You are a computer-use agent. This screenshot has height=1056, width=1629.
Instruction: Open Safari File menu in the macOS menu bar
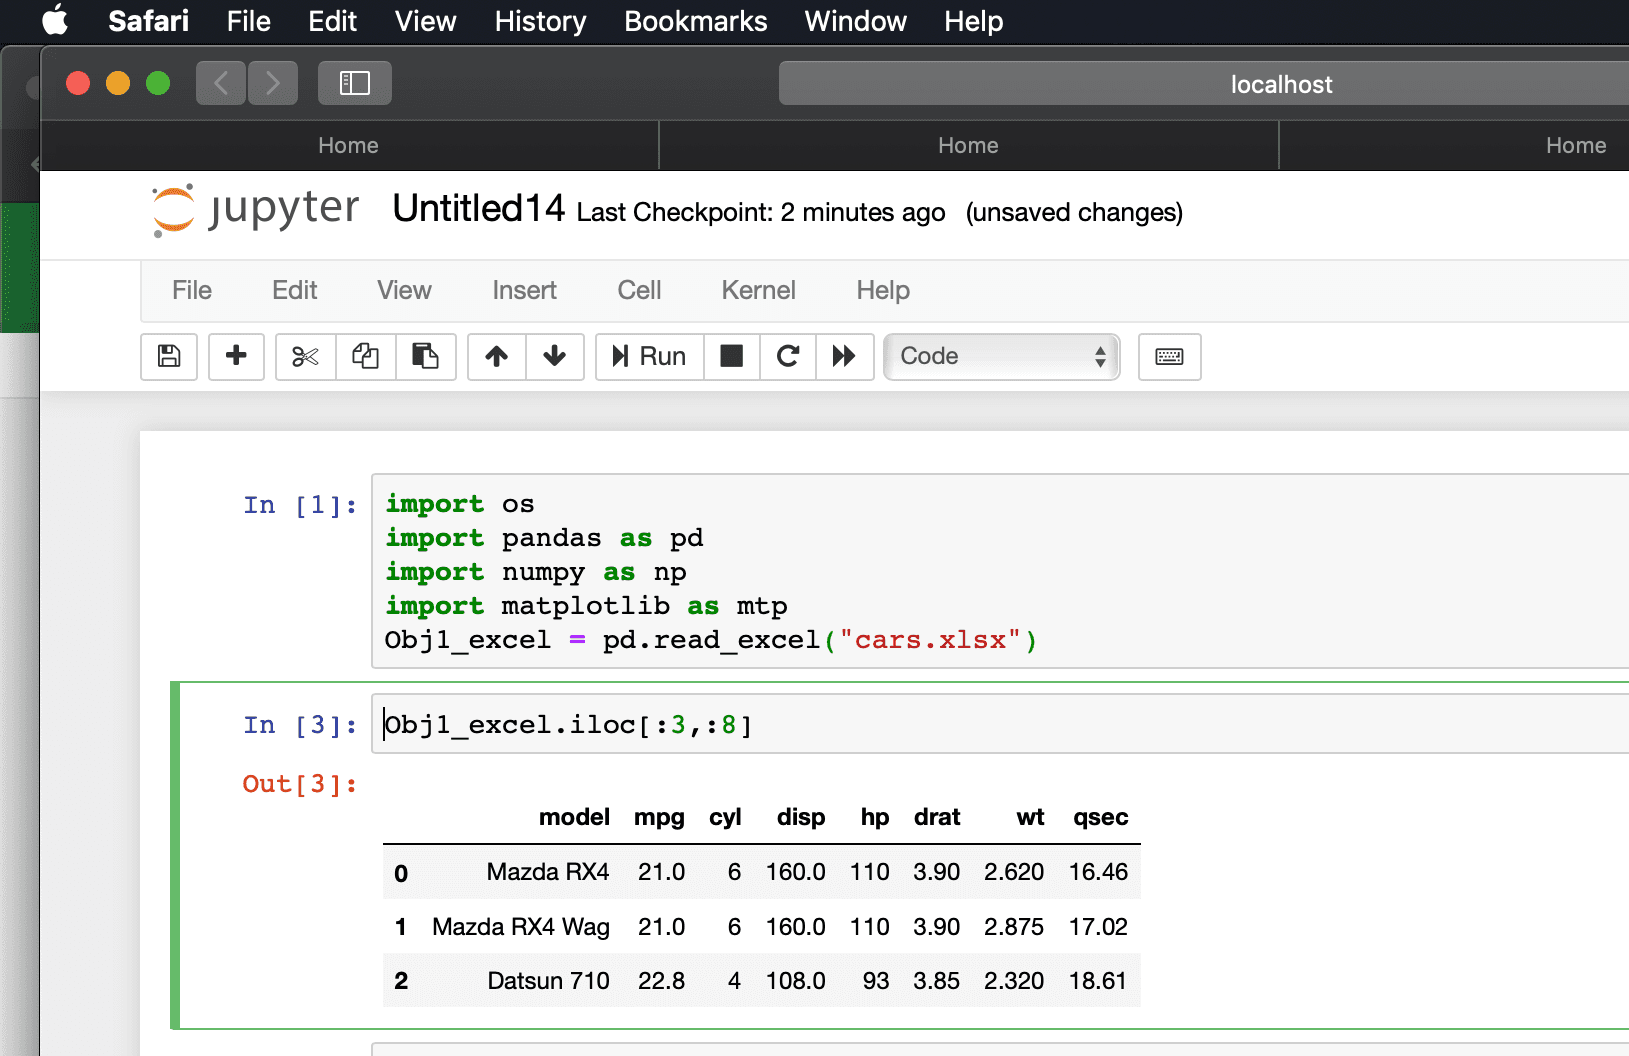pos(248,21)
